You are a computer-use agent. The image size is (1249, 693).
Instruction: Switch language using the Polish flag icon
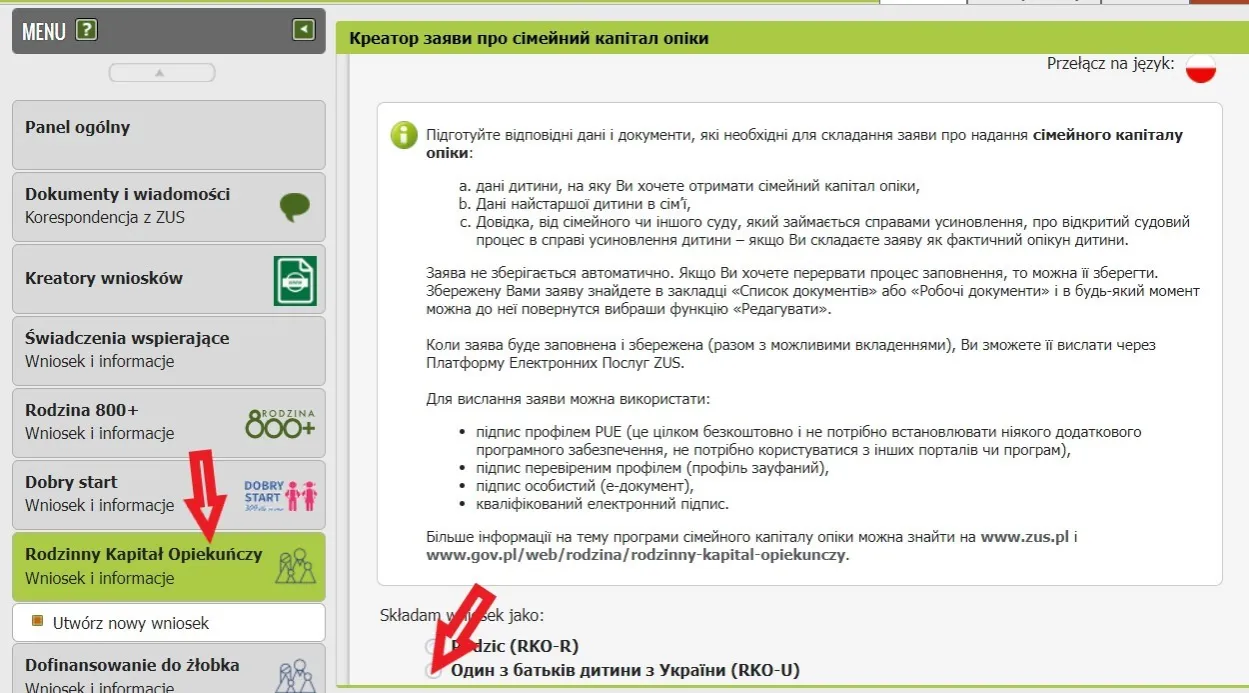coord(1199,68)
